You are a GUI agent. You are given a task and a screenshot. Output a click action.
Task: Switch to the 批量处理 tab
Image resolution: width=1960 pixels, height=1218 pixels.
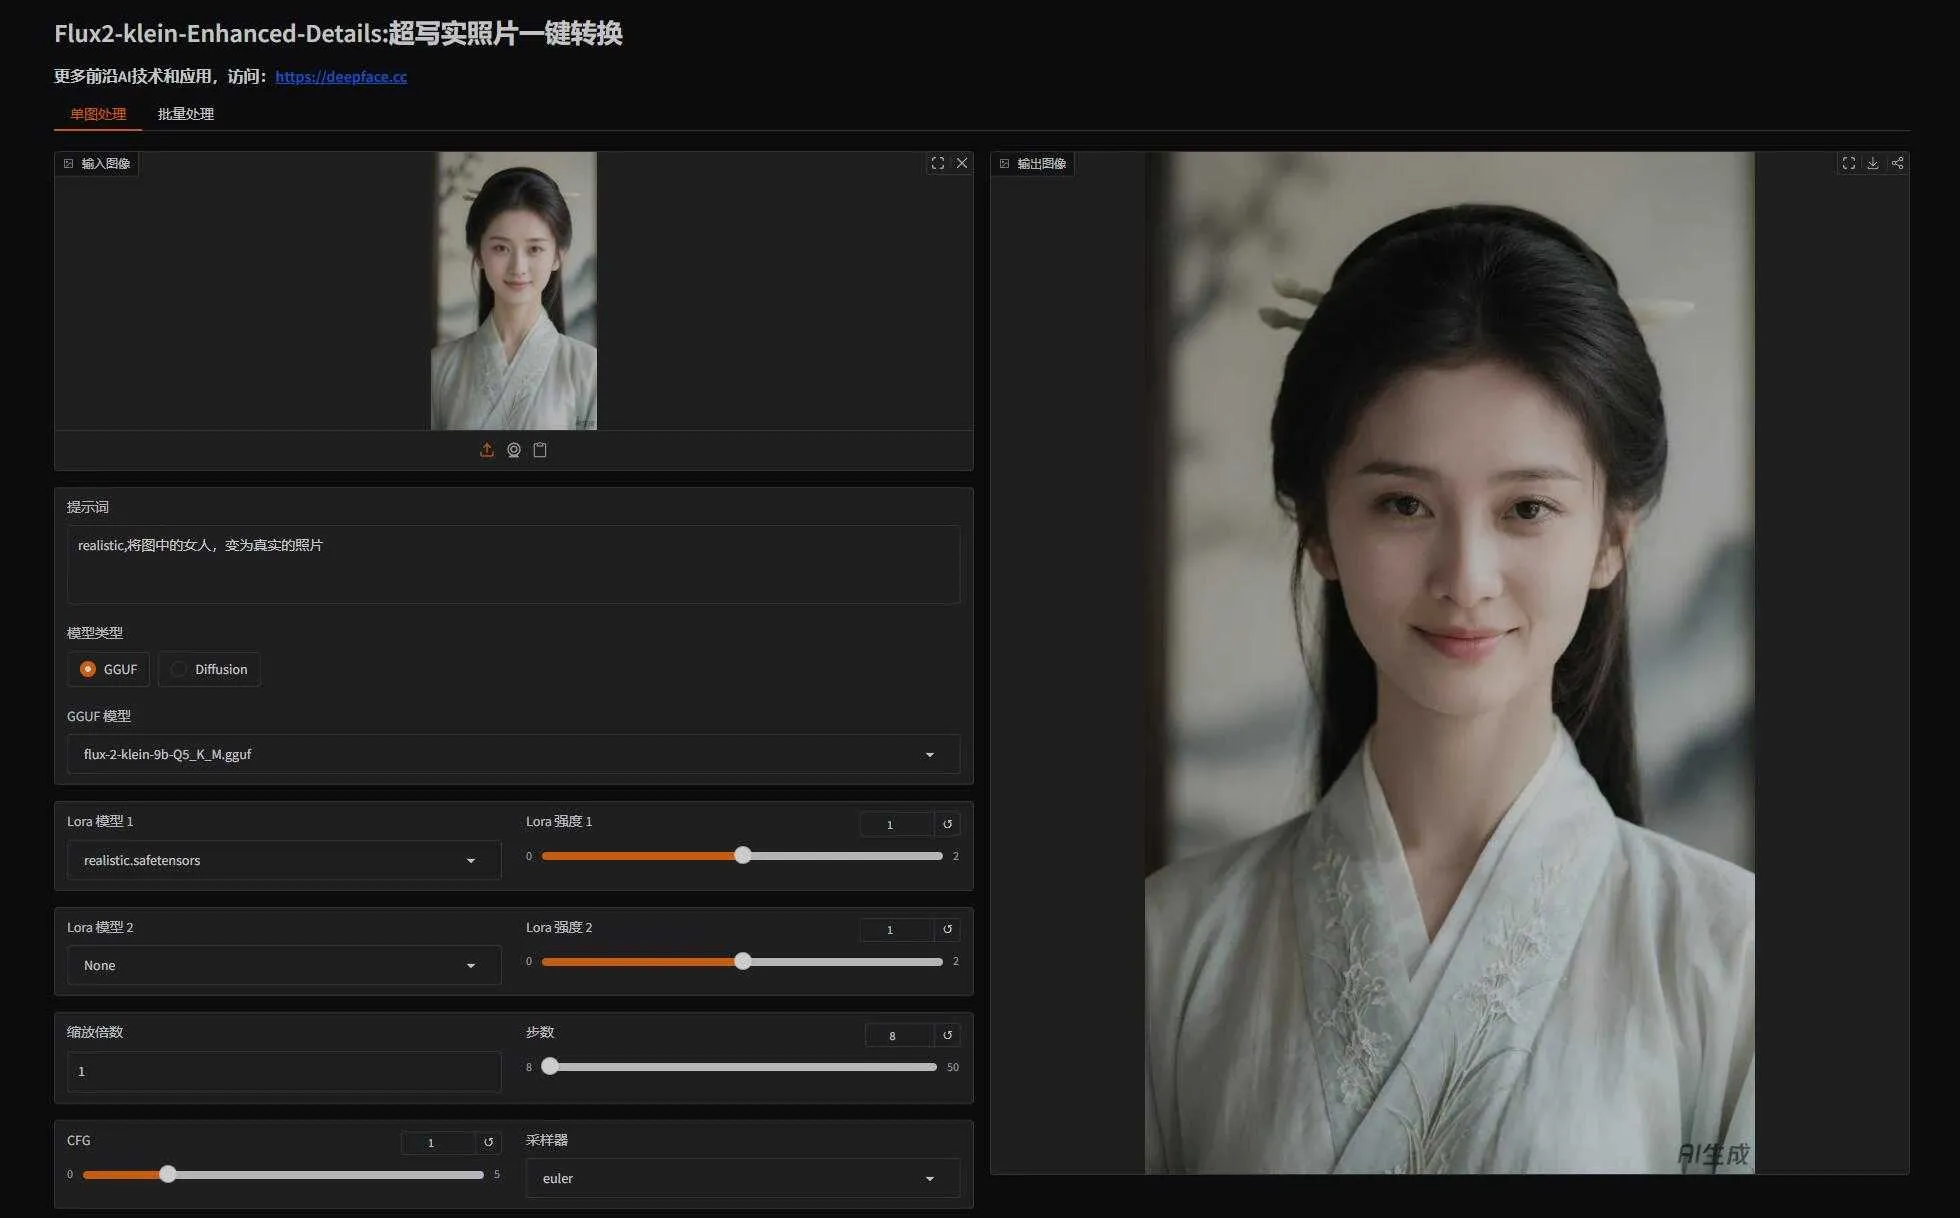[185, 114]
